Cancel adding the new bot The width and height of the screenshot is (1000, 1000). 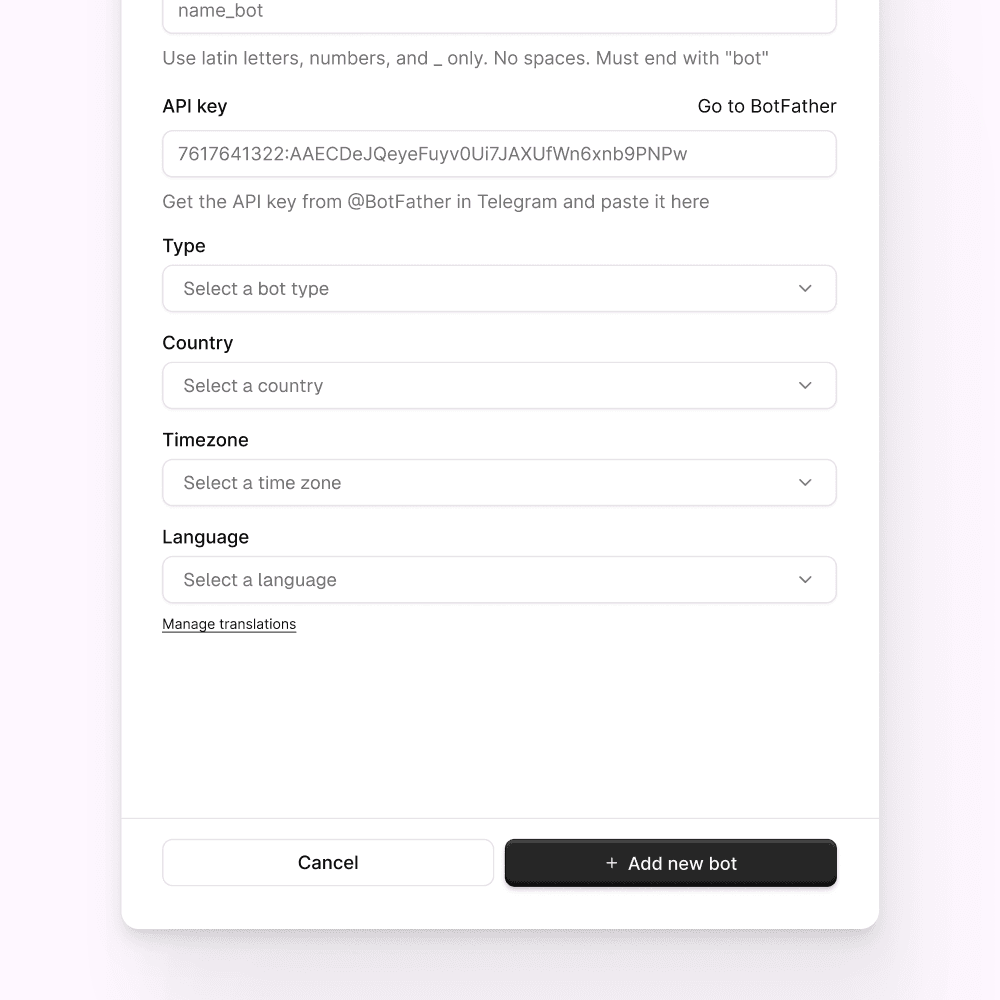328,862
